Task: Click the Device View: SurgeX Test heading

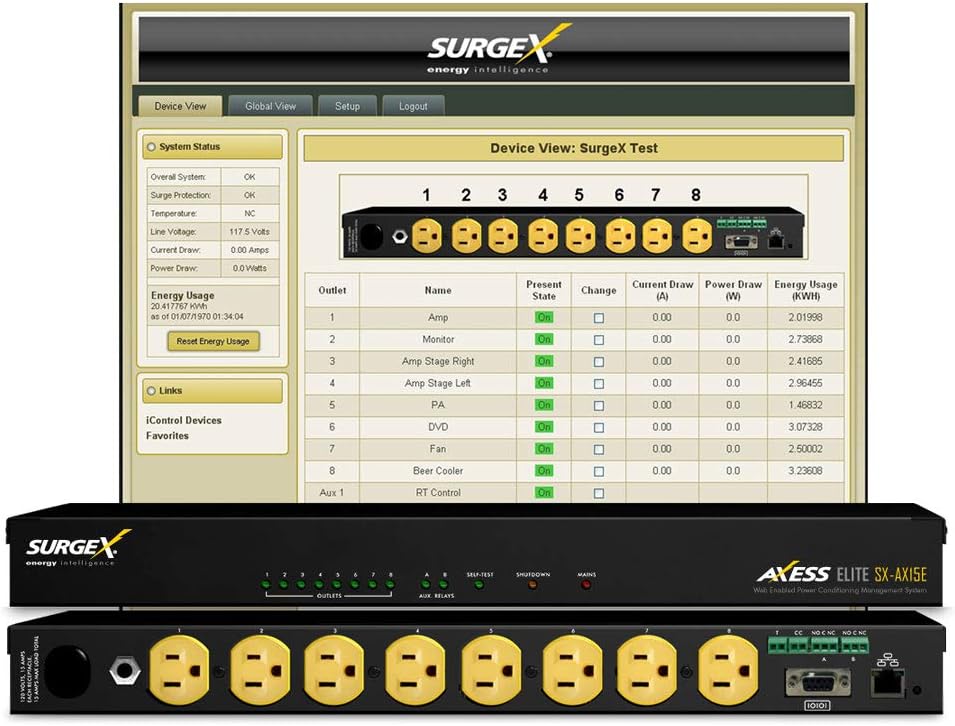Action: [574, 148]
